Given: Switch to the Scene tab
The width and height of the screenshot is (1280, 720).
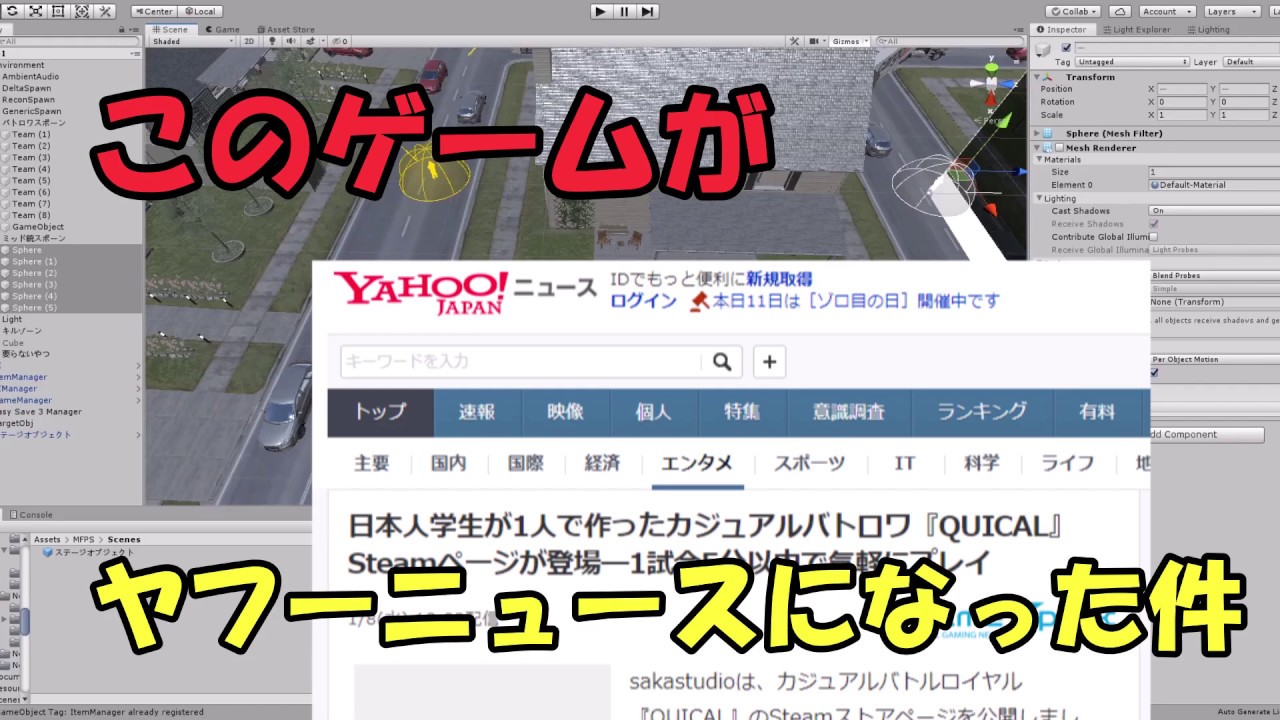Looking at the screenshot, I should coord(171,29).
